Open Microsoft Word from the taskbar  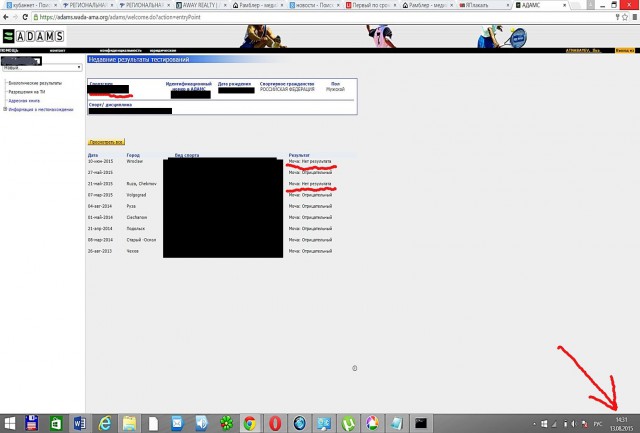coord(80,422)
